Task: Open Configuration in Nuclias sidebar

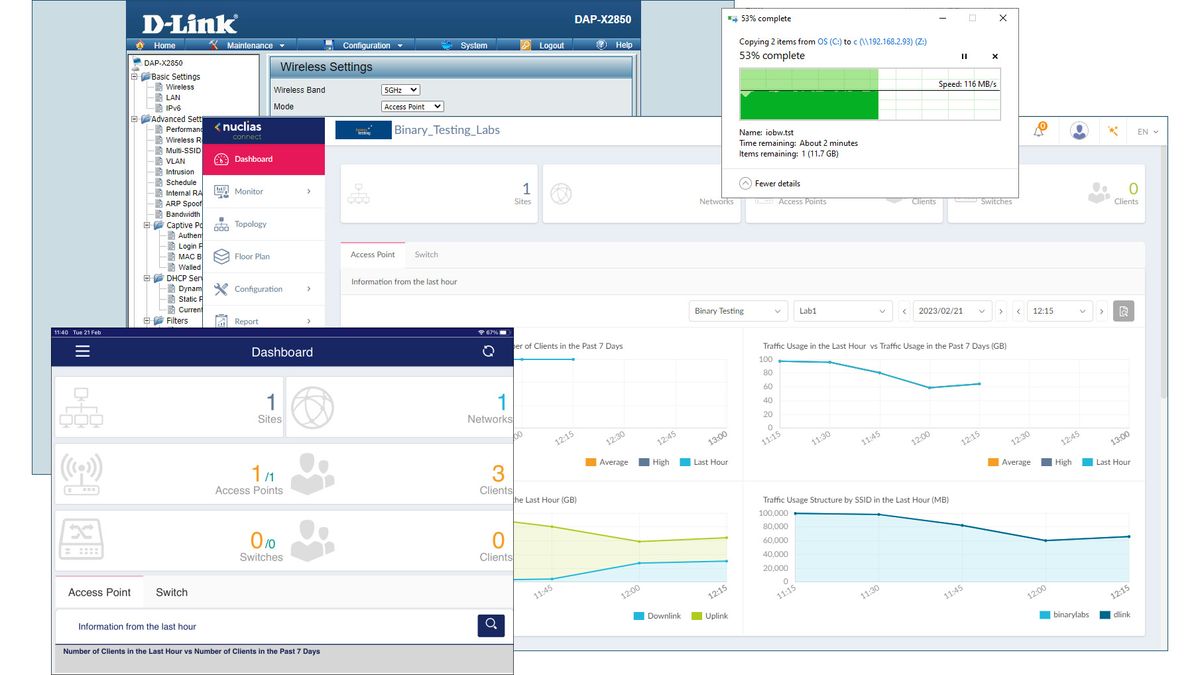Action: click(x=264, y=289)
